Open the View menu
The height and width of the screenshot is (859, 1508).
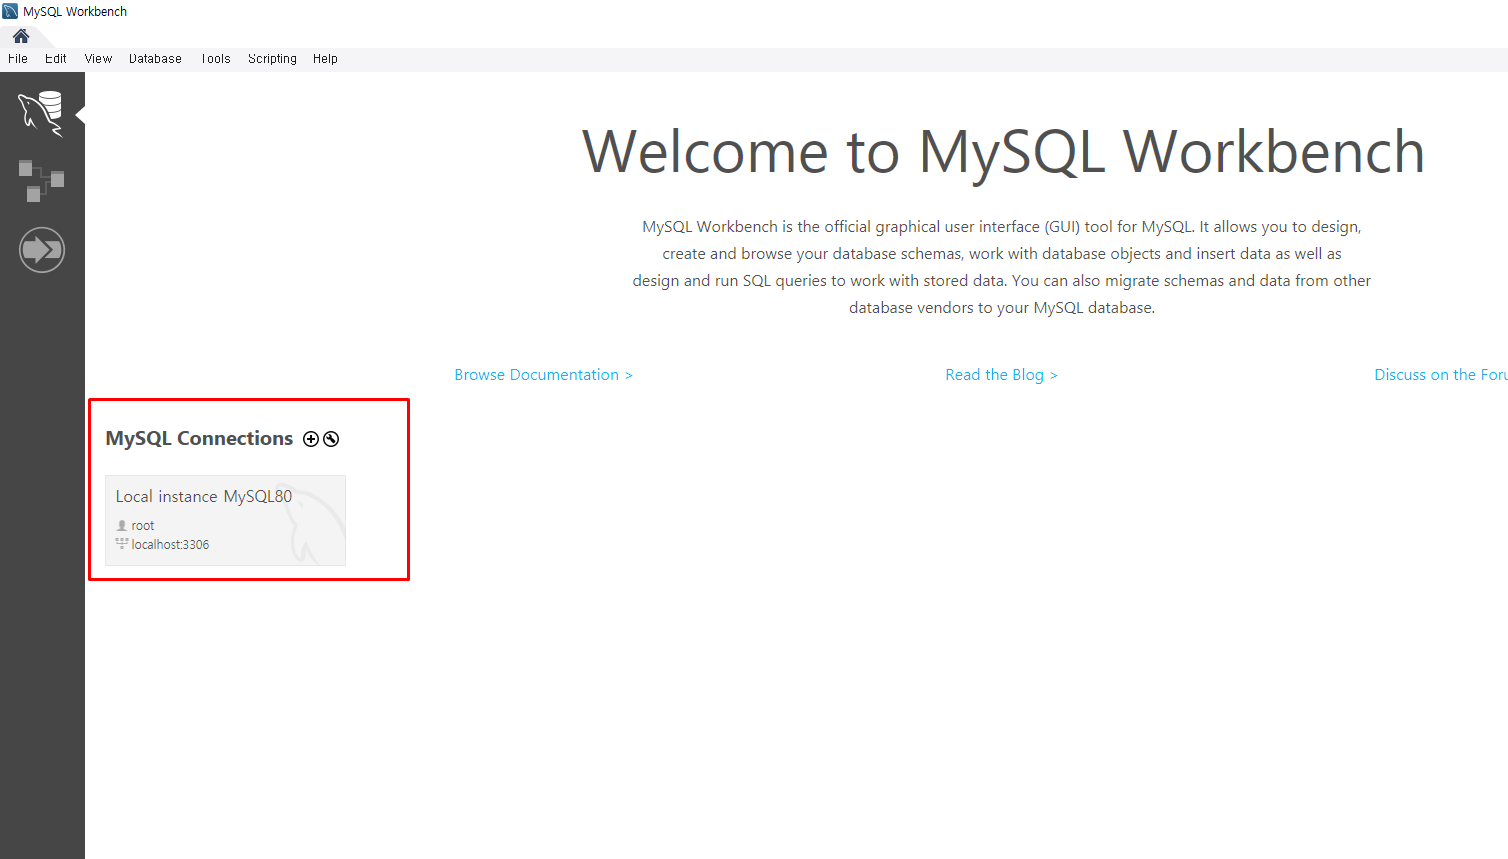98,59
